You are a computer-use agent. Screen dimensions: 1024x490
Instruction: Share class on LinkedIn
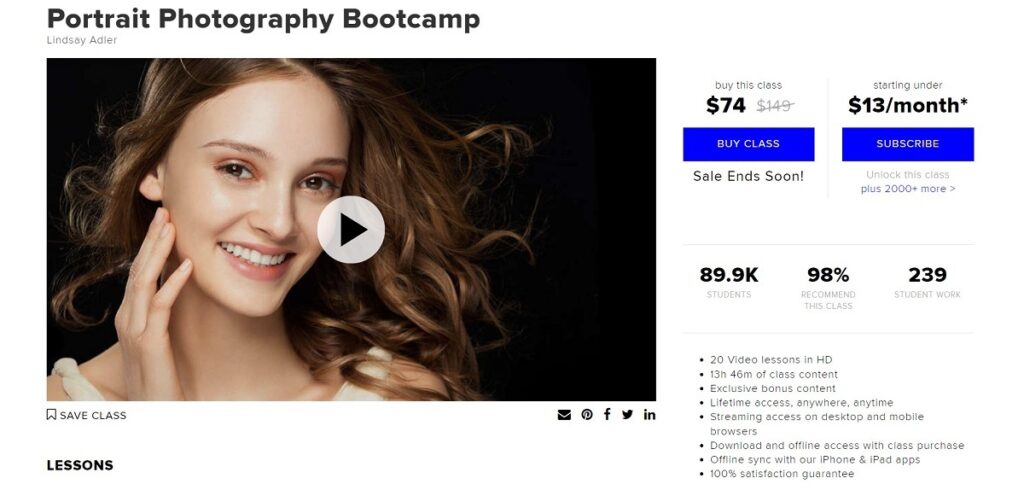[x=649, y=414]
